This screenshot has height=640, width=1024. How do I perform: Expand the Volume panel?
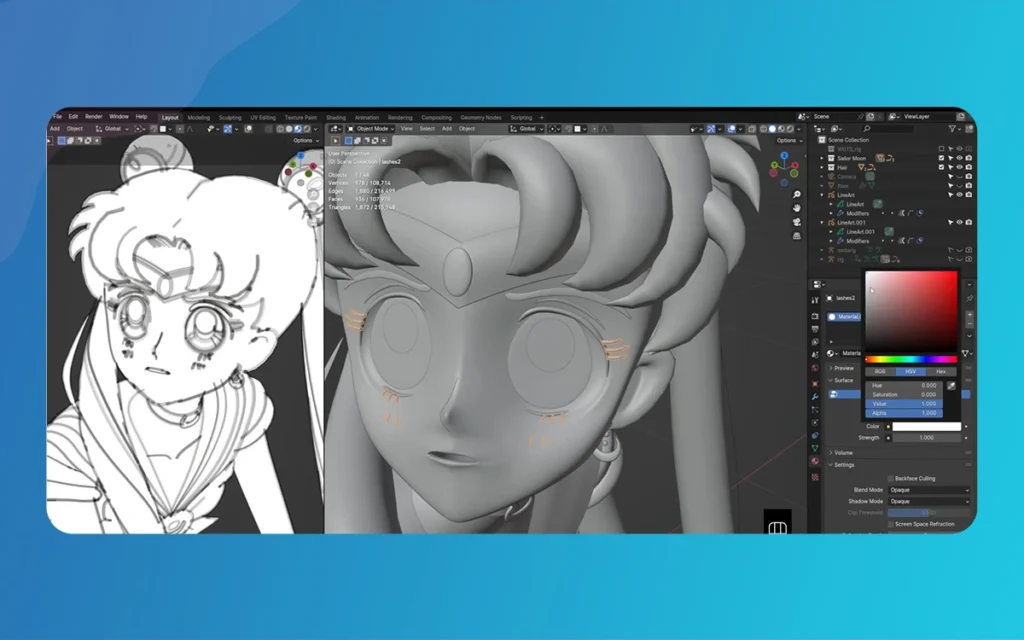pos(842,453)
